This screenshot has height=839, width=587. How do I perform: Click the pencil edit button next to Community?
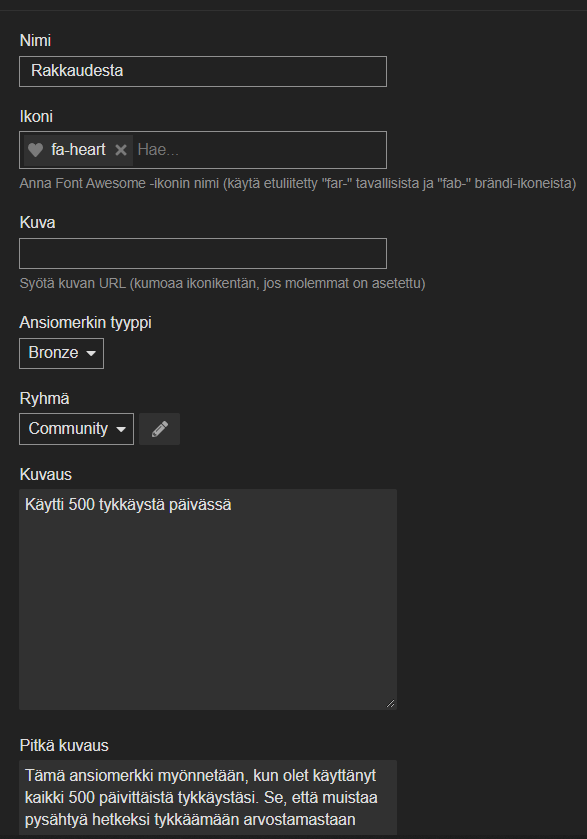[x=159, y=429]
